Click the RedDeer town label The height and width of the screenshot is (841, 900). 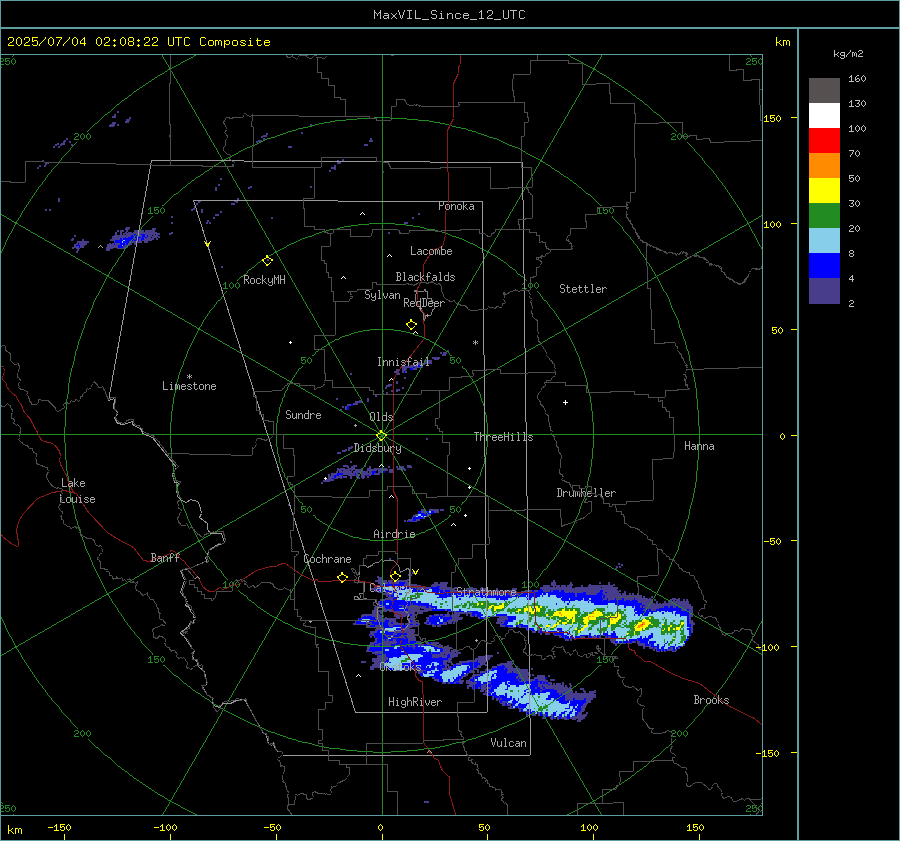click(424, 303)
